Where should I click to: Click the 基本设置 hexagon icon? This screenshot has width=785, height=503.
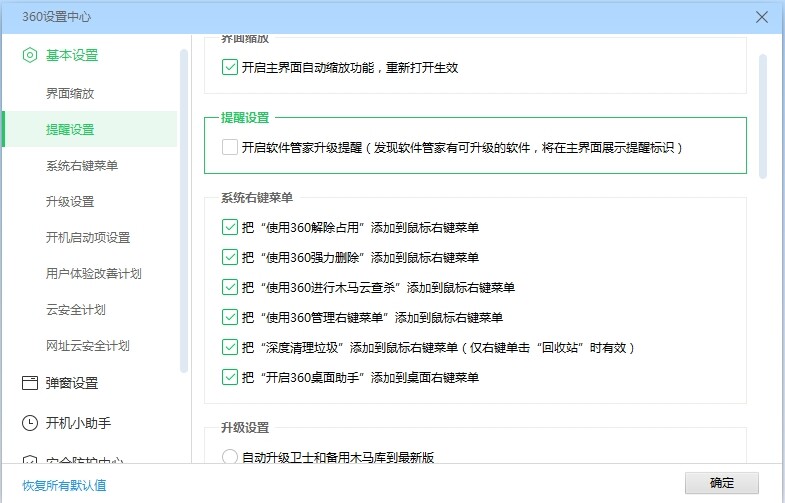tap(30, 55)
